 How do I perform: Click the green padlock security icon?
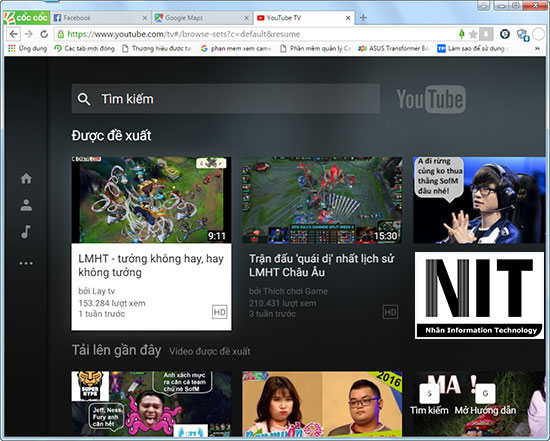61,34
